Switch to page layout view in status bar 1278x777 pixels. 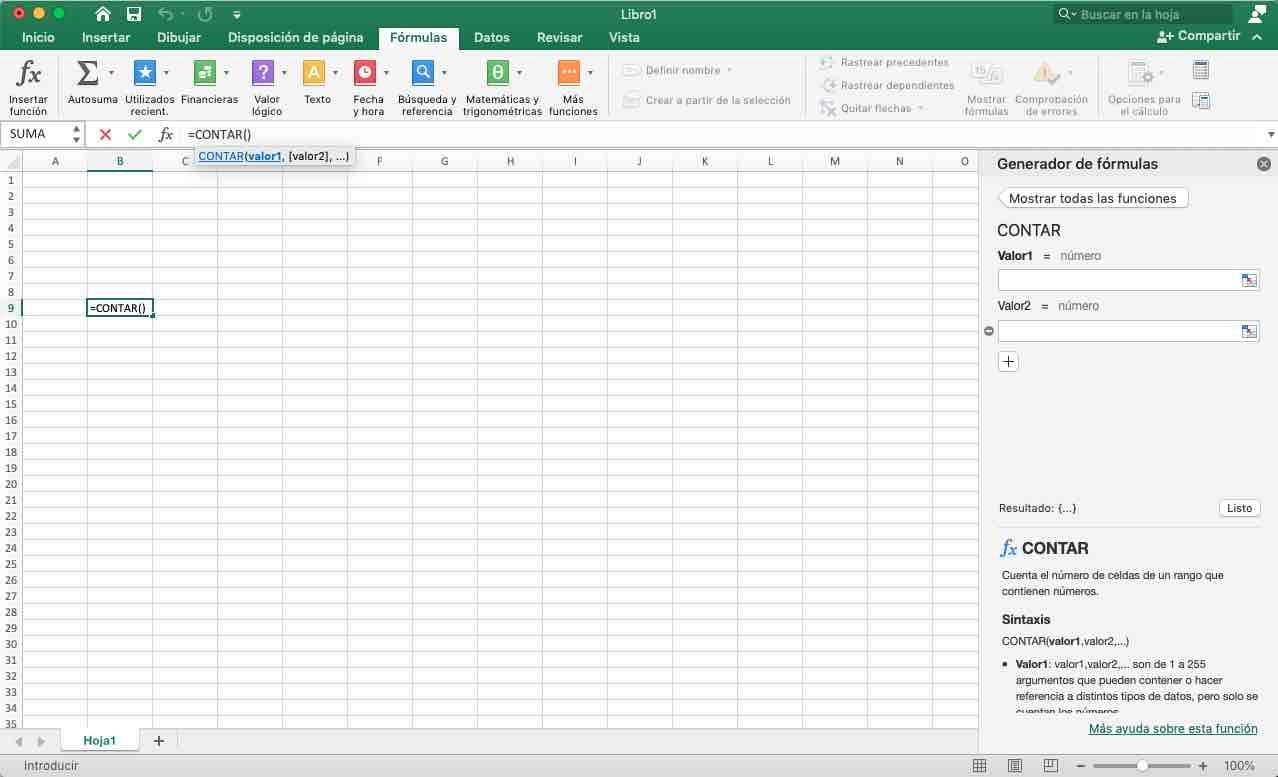click(x=1015, y=766)
